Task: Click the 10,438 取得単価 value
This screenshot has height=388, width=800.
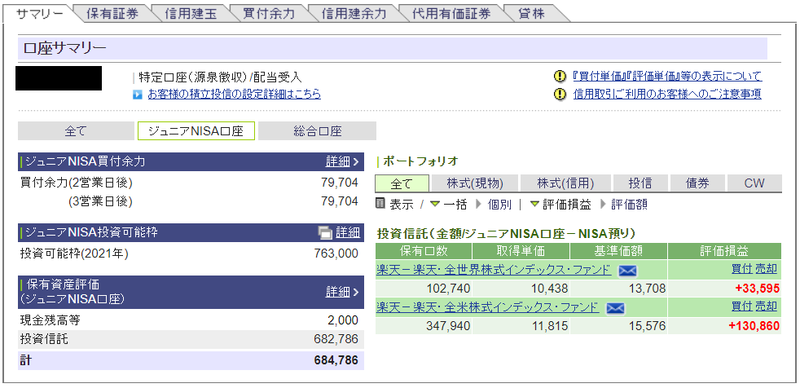Action: (549, 289)
